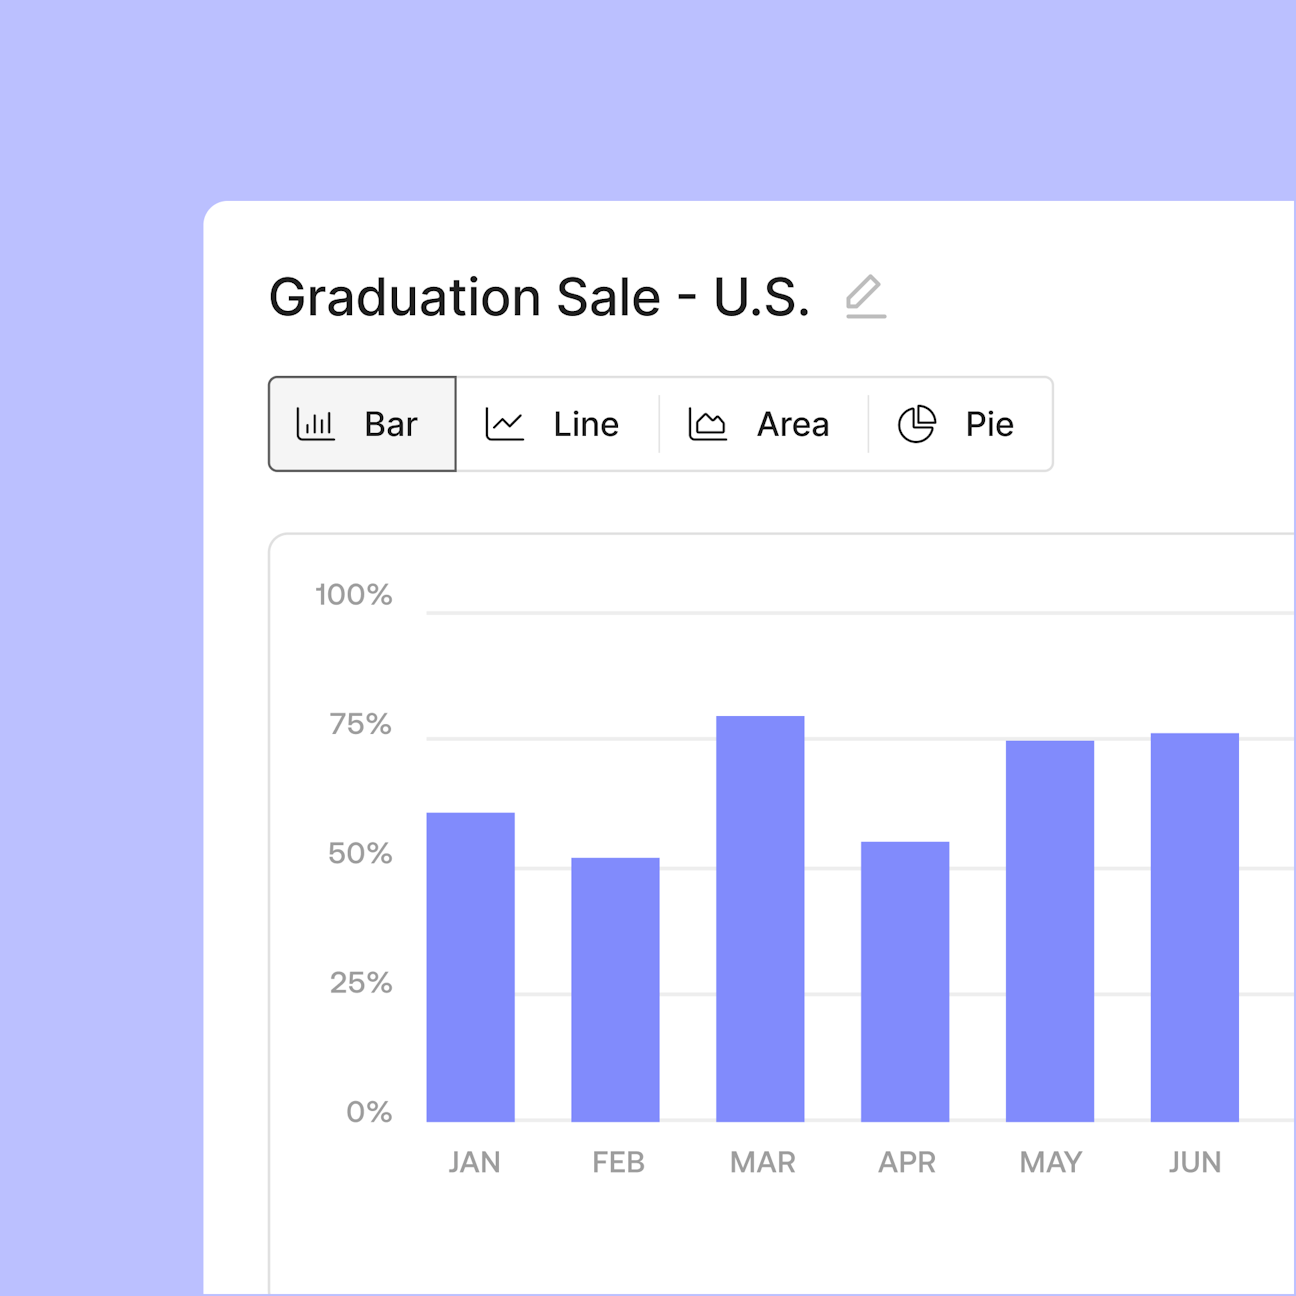Click the pencil edit icon beside title
This screenshot has height=1296, width=1296.
(865, 297)
